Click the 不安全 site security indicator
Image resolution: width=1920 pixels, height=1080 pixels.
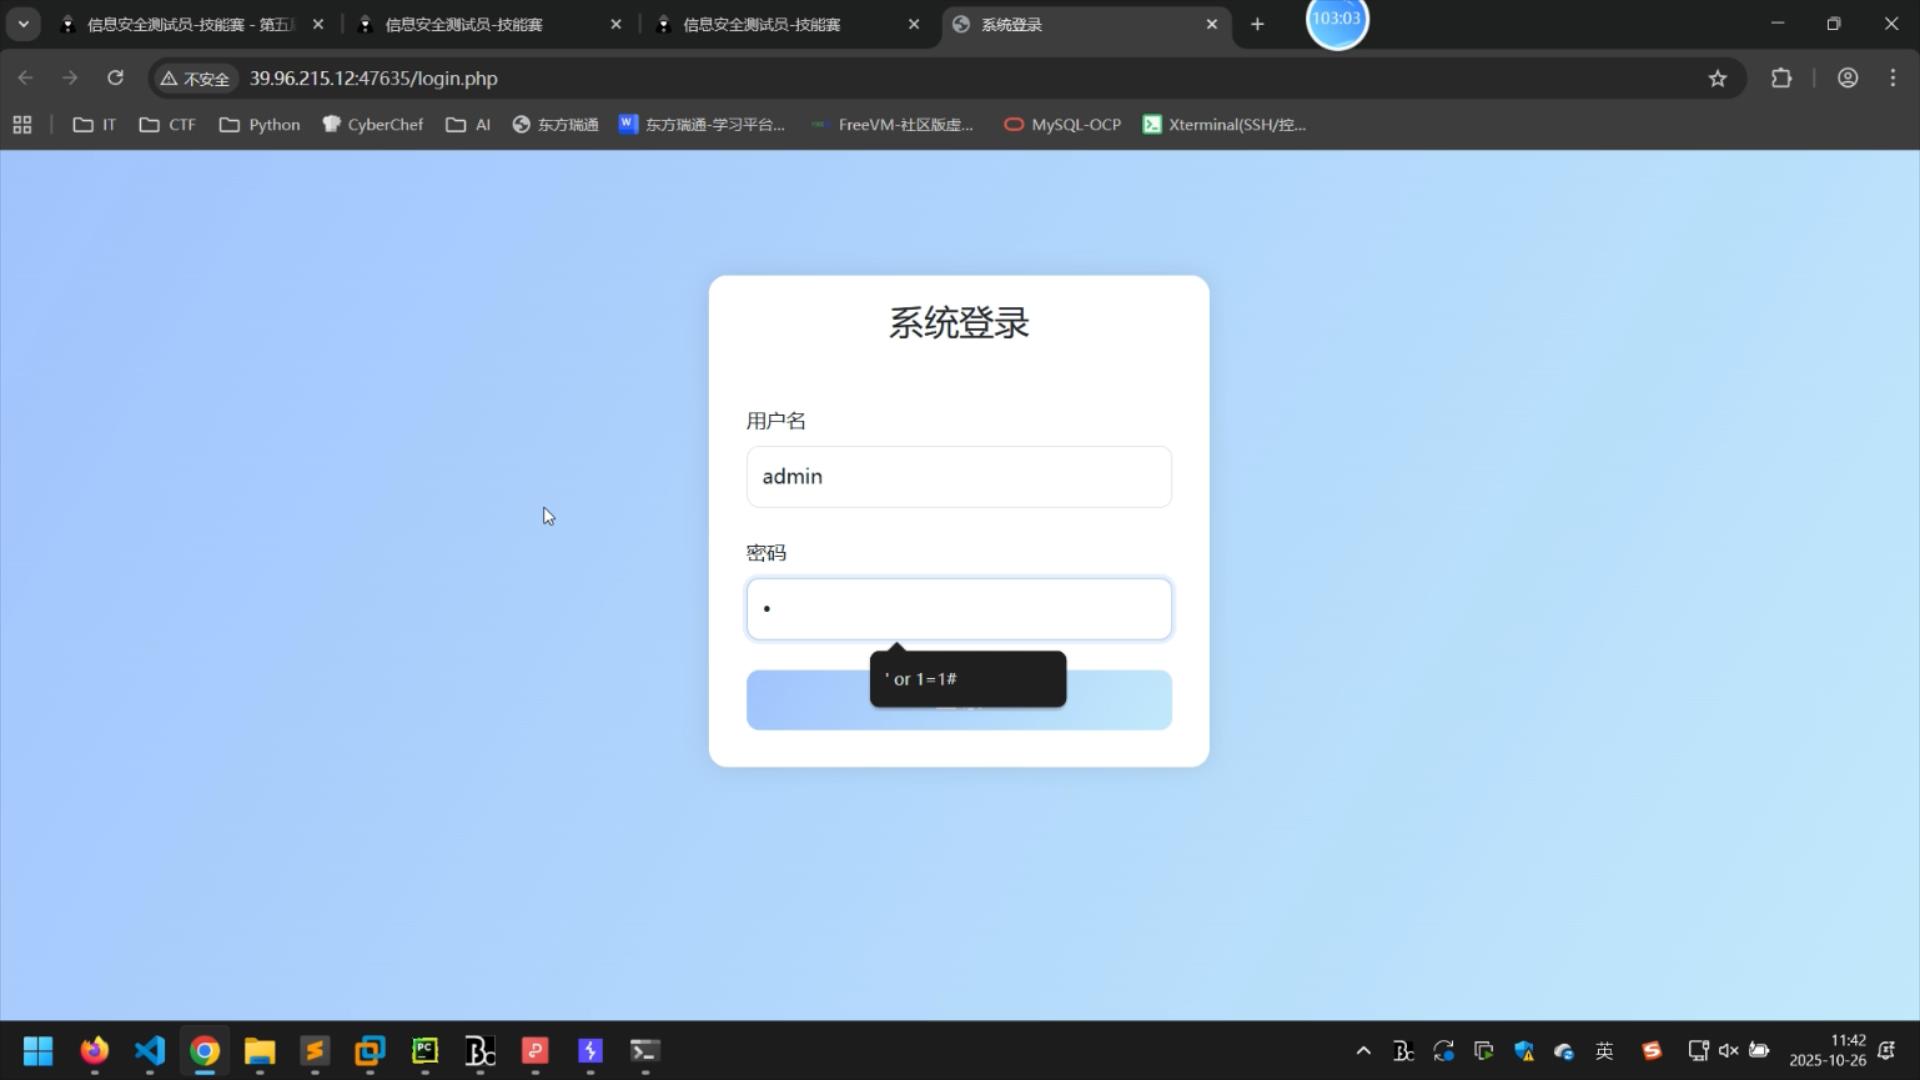tap(195, 78)
